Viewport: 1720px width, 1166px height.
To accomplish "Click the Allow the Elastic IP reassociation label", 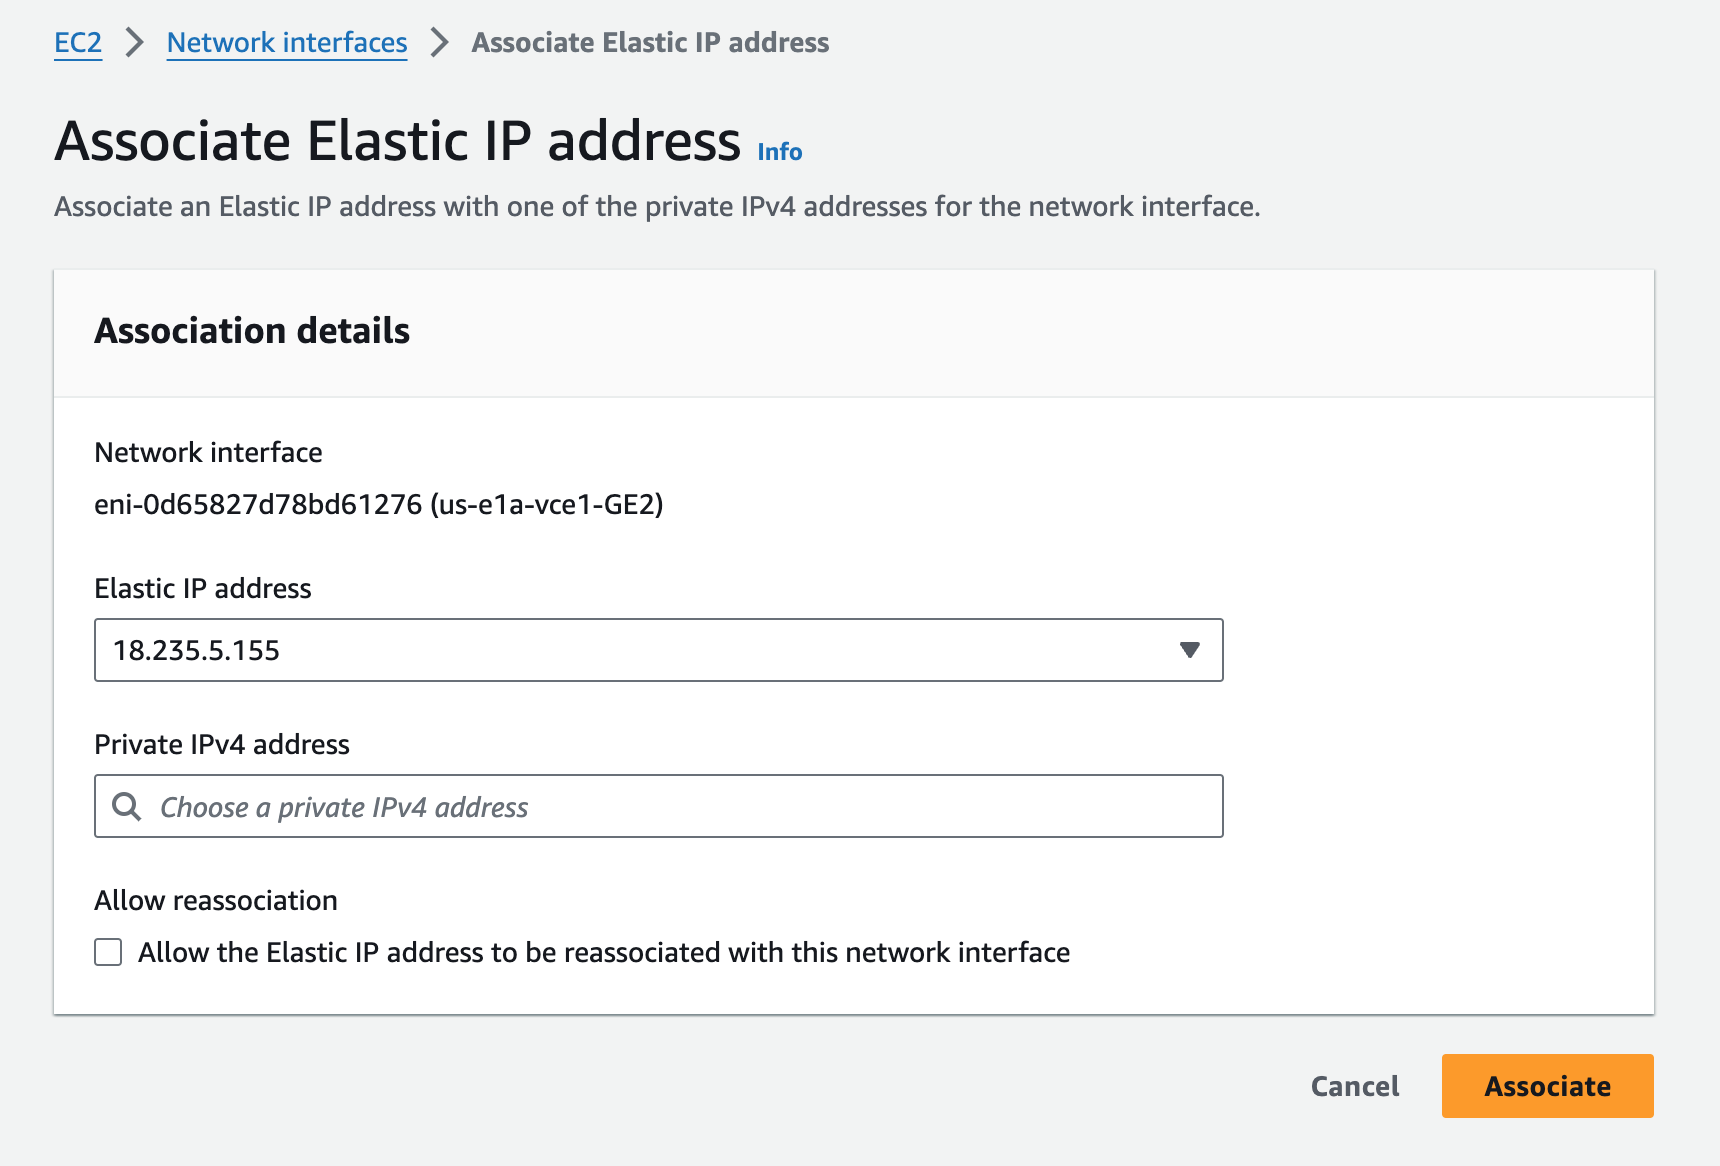I will 604,952.
